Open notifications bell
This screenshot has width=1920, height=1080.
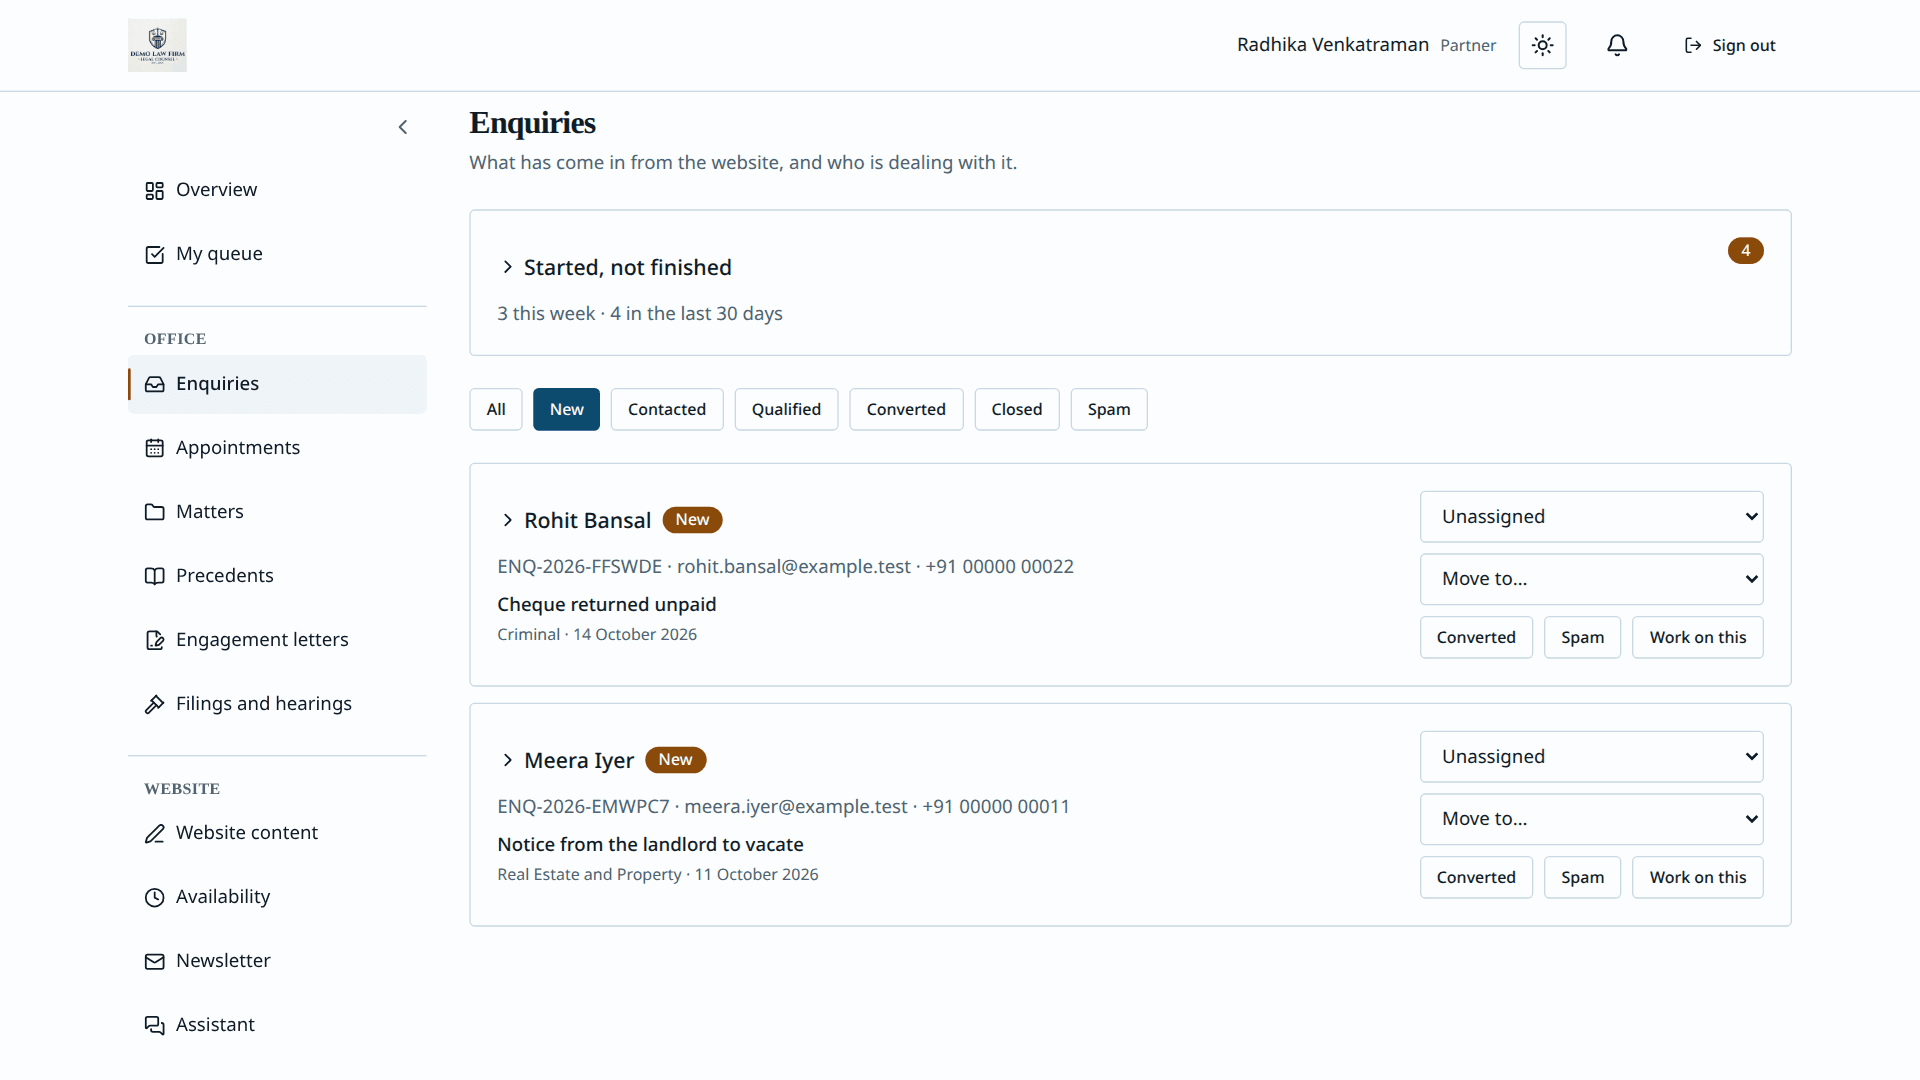1617,45
